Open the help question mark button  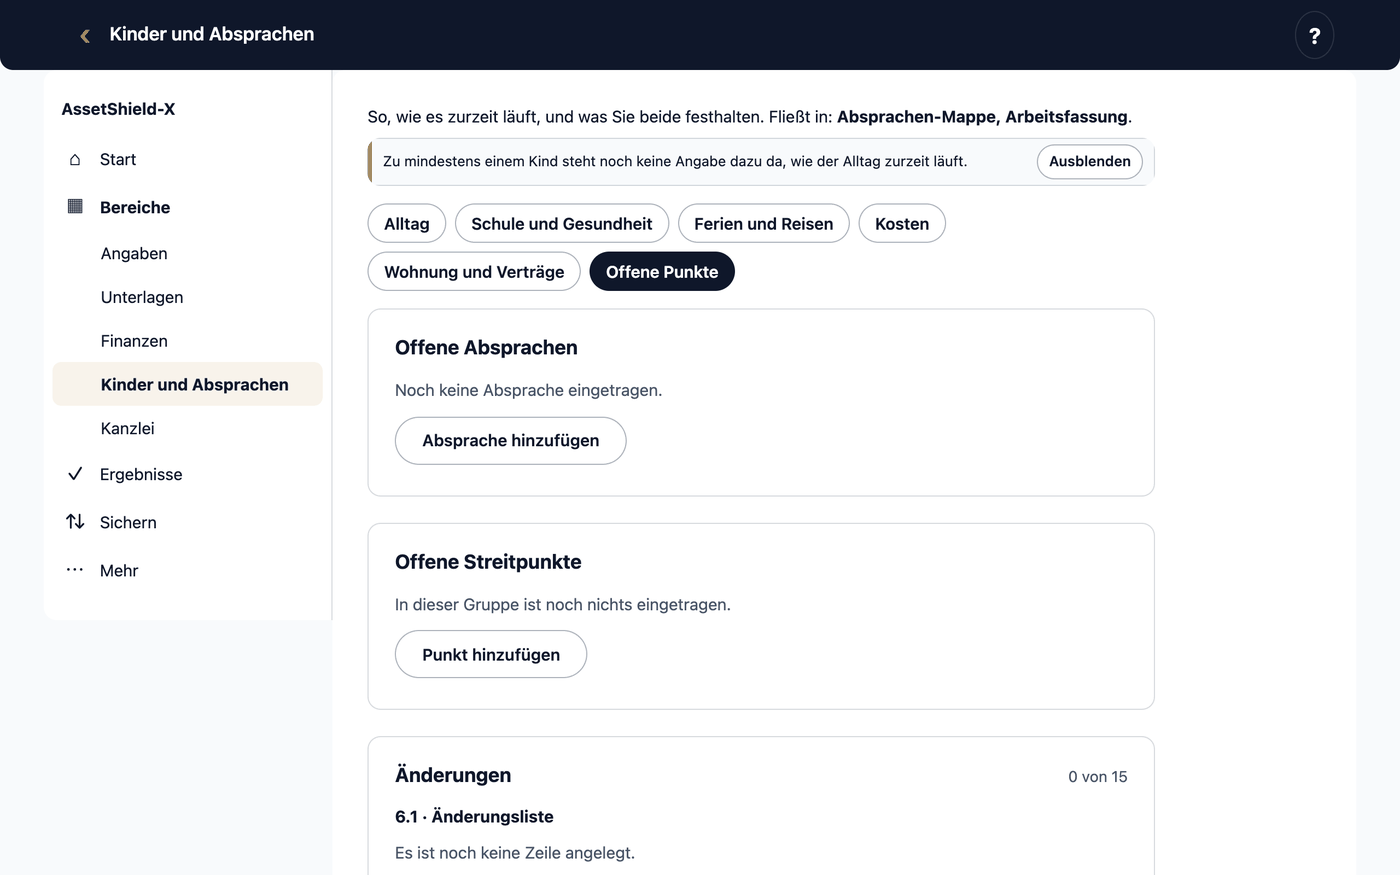coord(1314,35)
